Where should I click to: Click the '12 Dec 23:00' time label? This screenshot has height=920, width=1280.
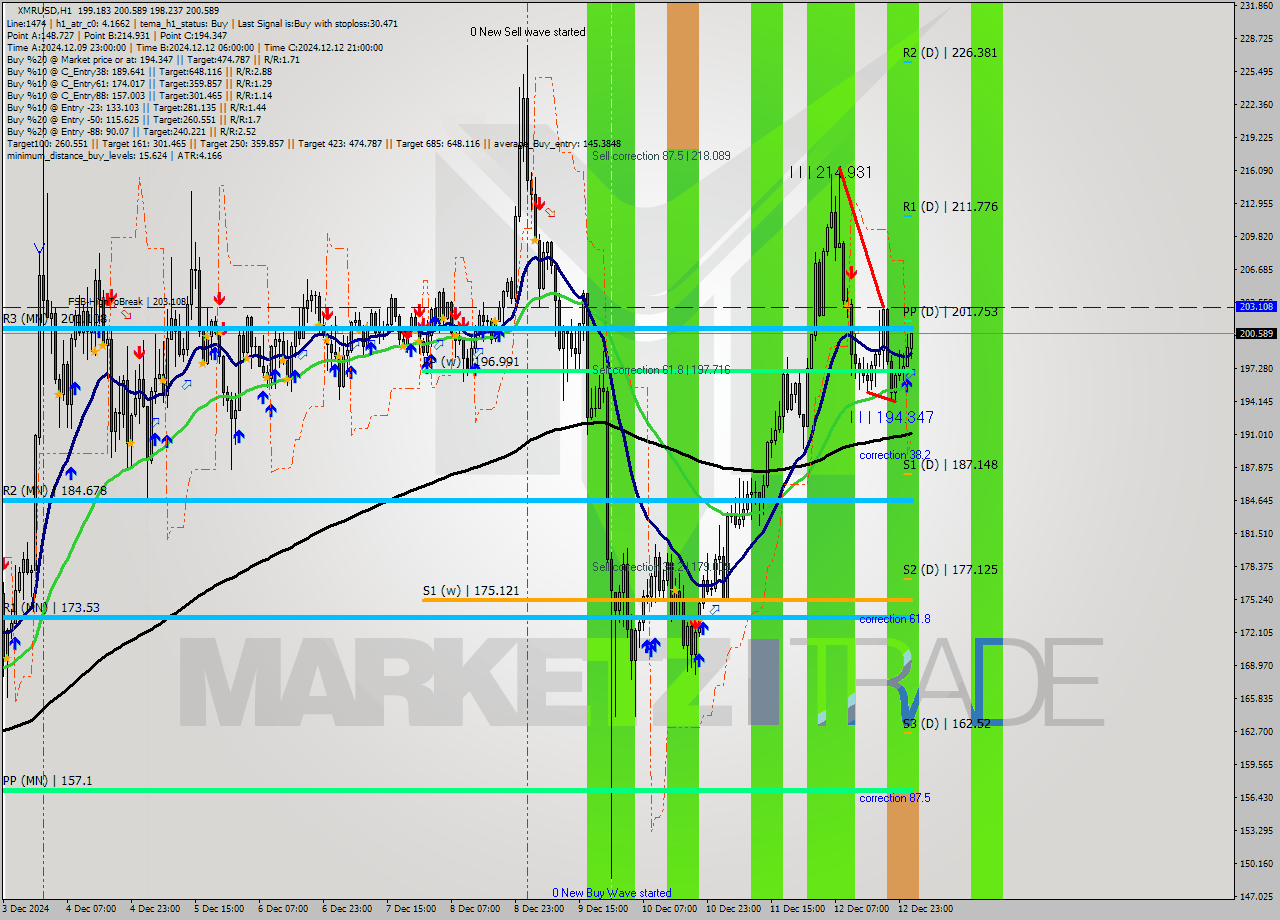pos(926,909)
